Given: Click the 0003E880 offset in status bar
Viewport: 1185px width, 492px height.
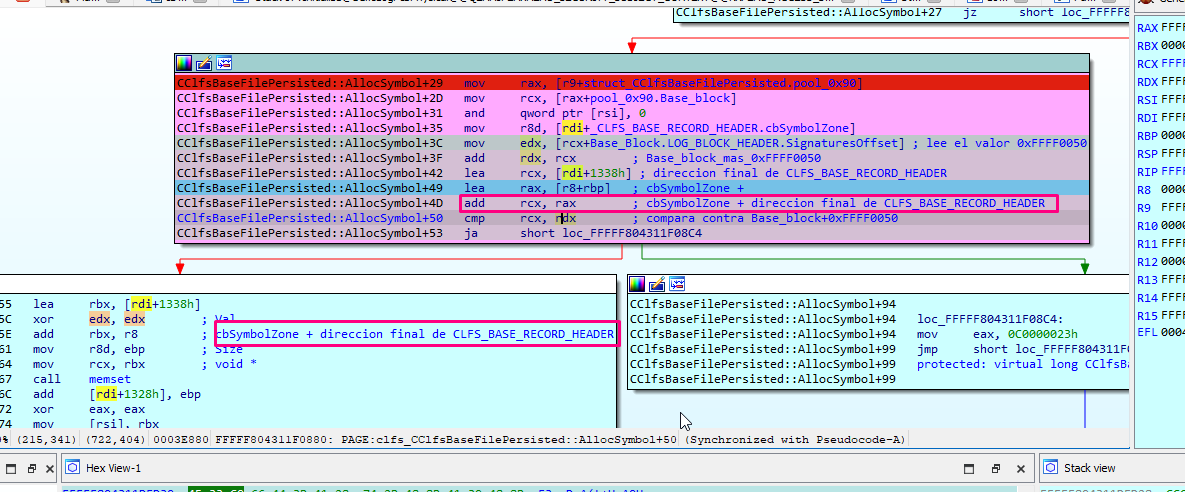Looking at the screenshot, I should pos(182,439).
